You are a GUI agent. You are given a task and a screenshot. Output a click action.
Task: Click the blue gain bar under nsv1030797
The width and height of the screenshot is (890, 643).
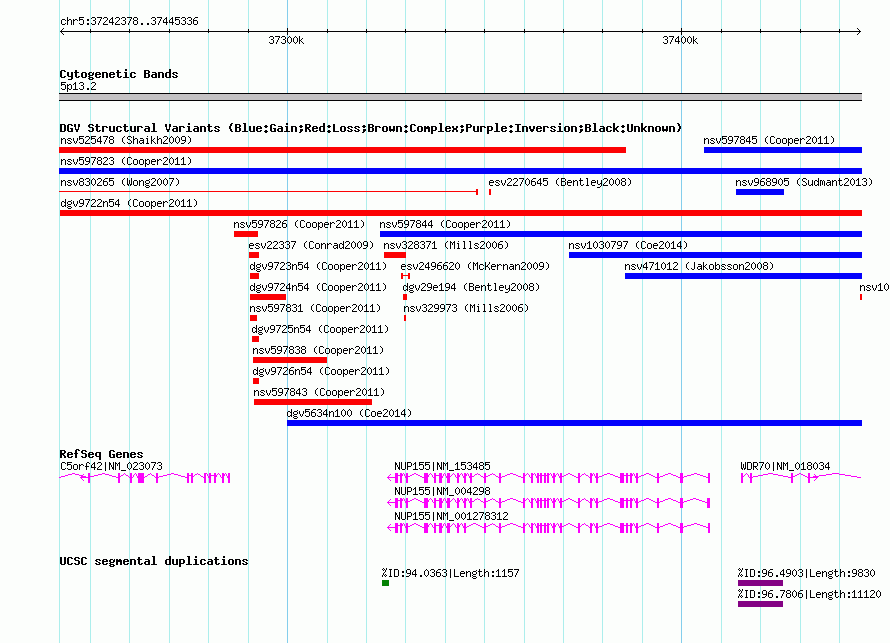[x=715, y=255]
